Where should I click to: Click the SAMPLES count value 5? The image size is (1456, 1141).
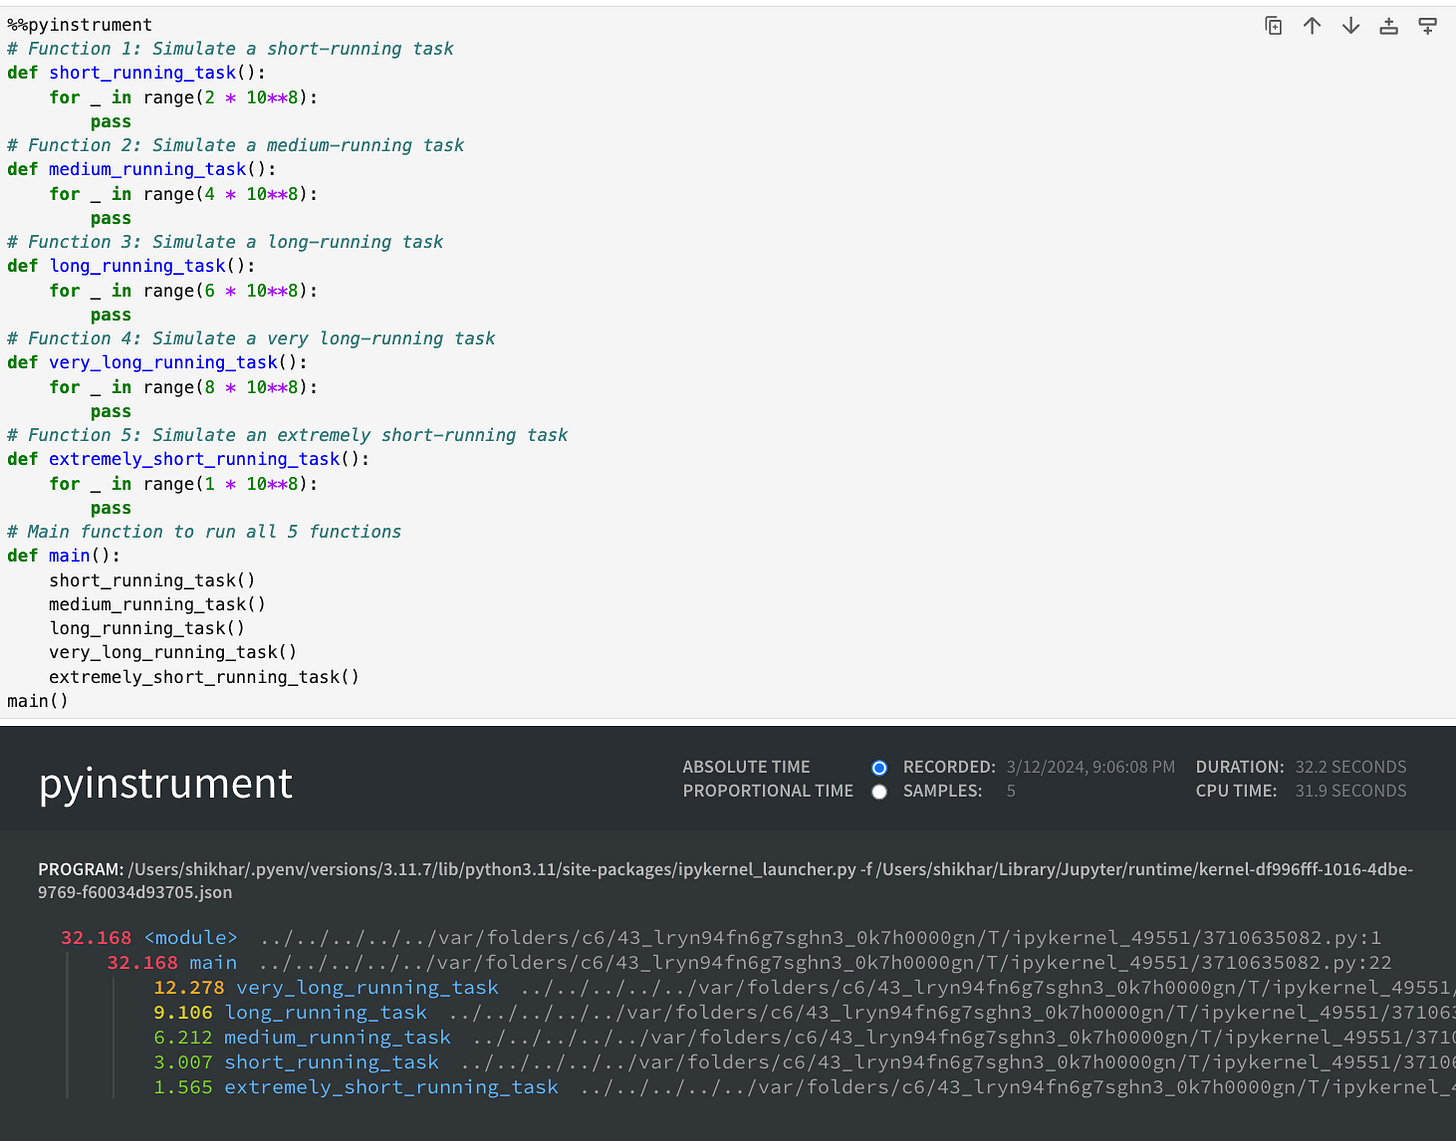(1011, 791)
